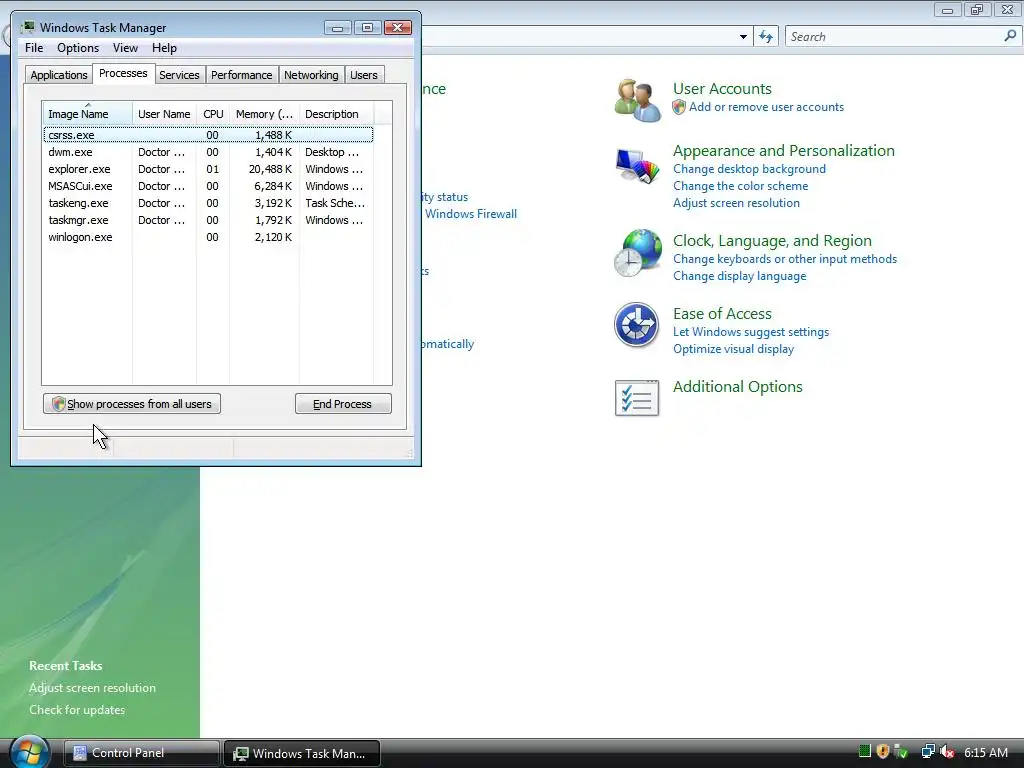The height and width of the screenshot is (768, 1024).
Task: Open the Options menu in Task Manager
Action: pos(78,48)
